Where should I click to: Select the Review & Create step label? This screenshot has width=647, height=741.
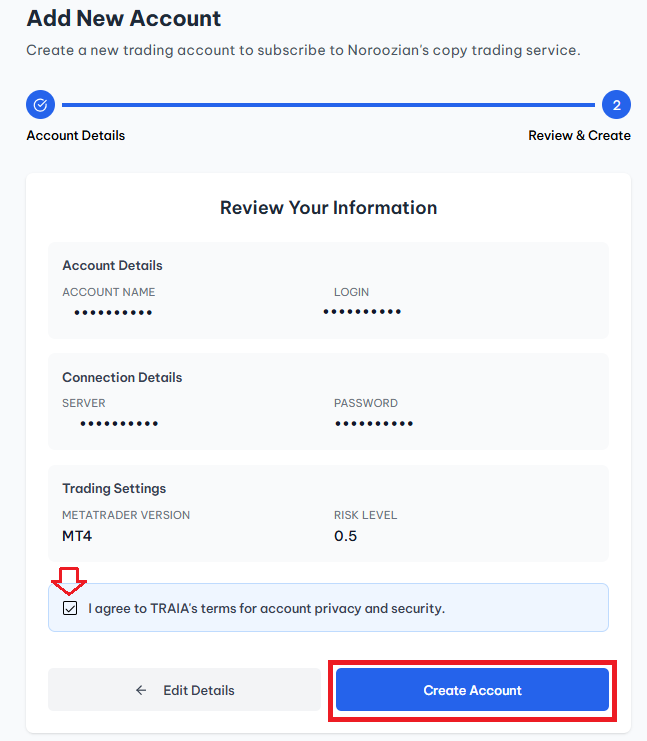[579, 135]
